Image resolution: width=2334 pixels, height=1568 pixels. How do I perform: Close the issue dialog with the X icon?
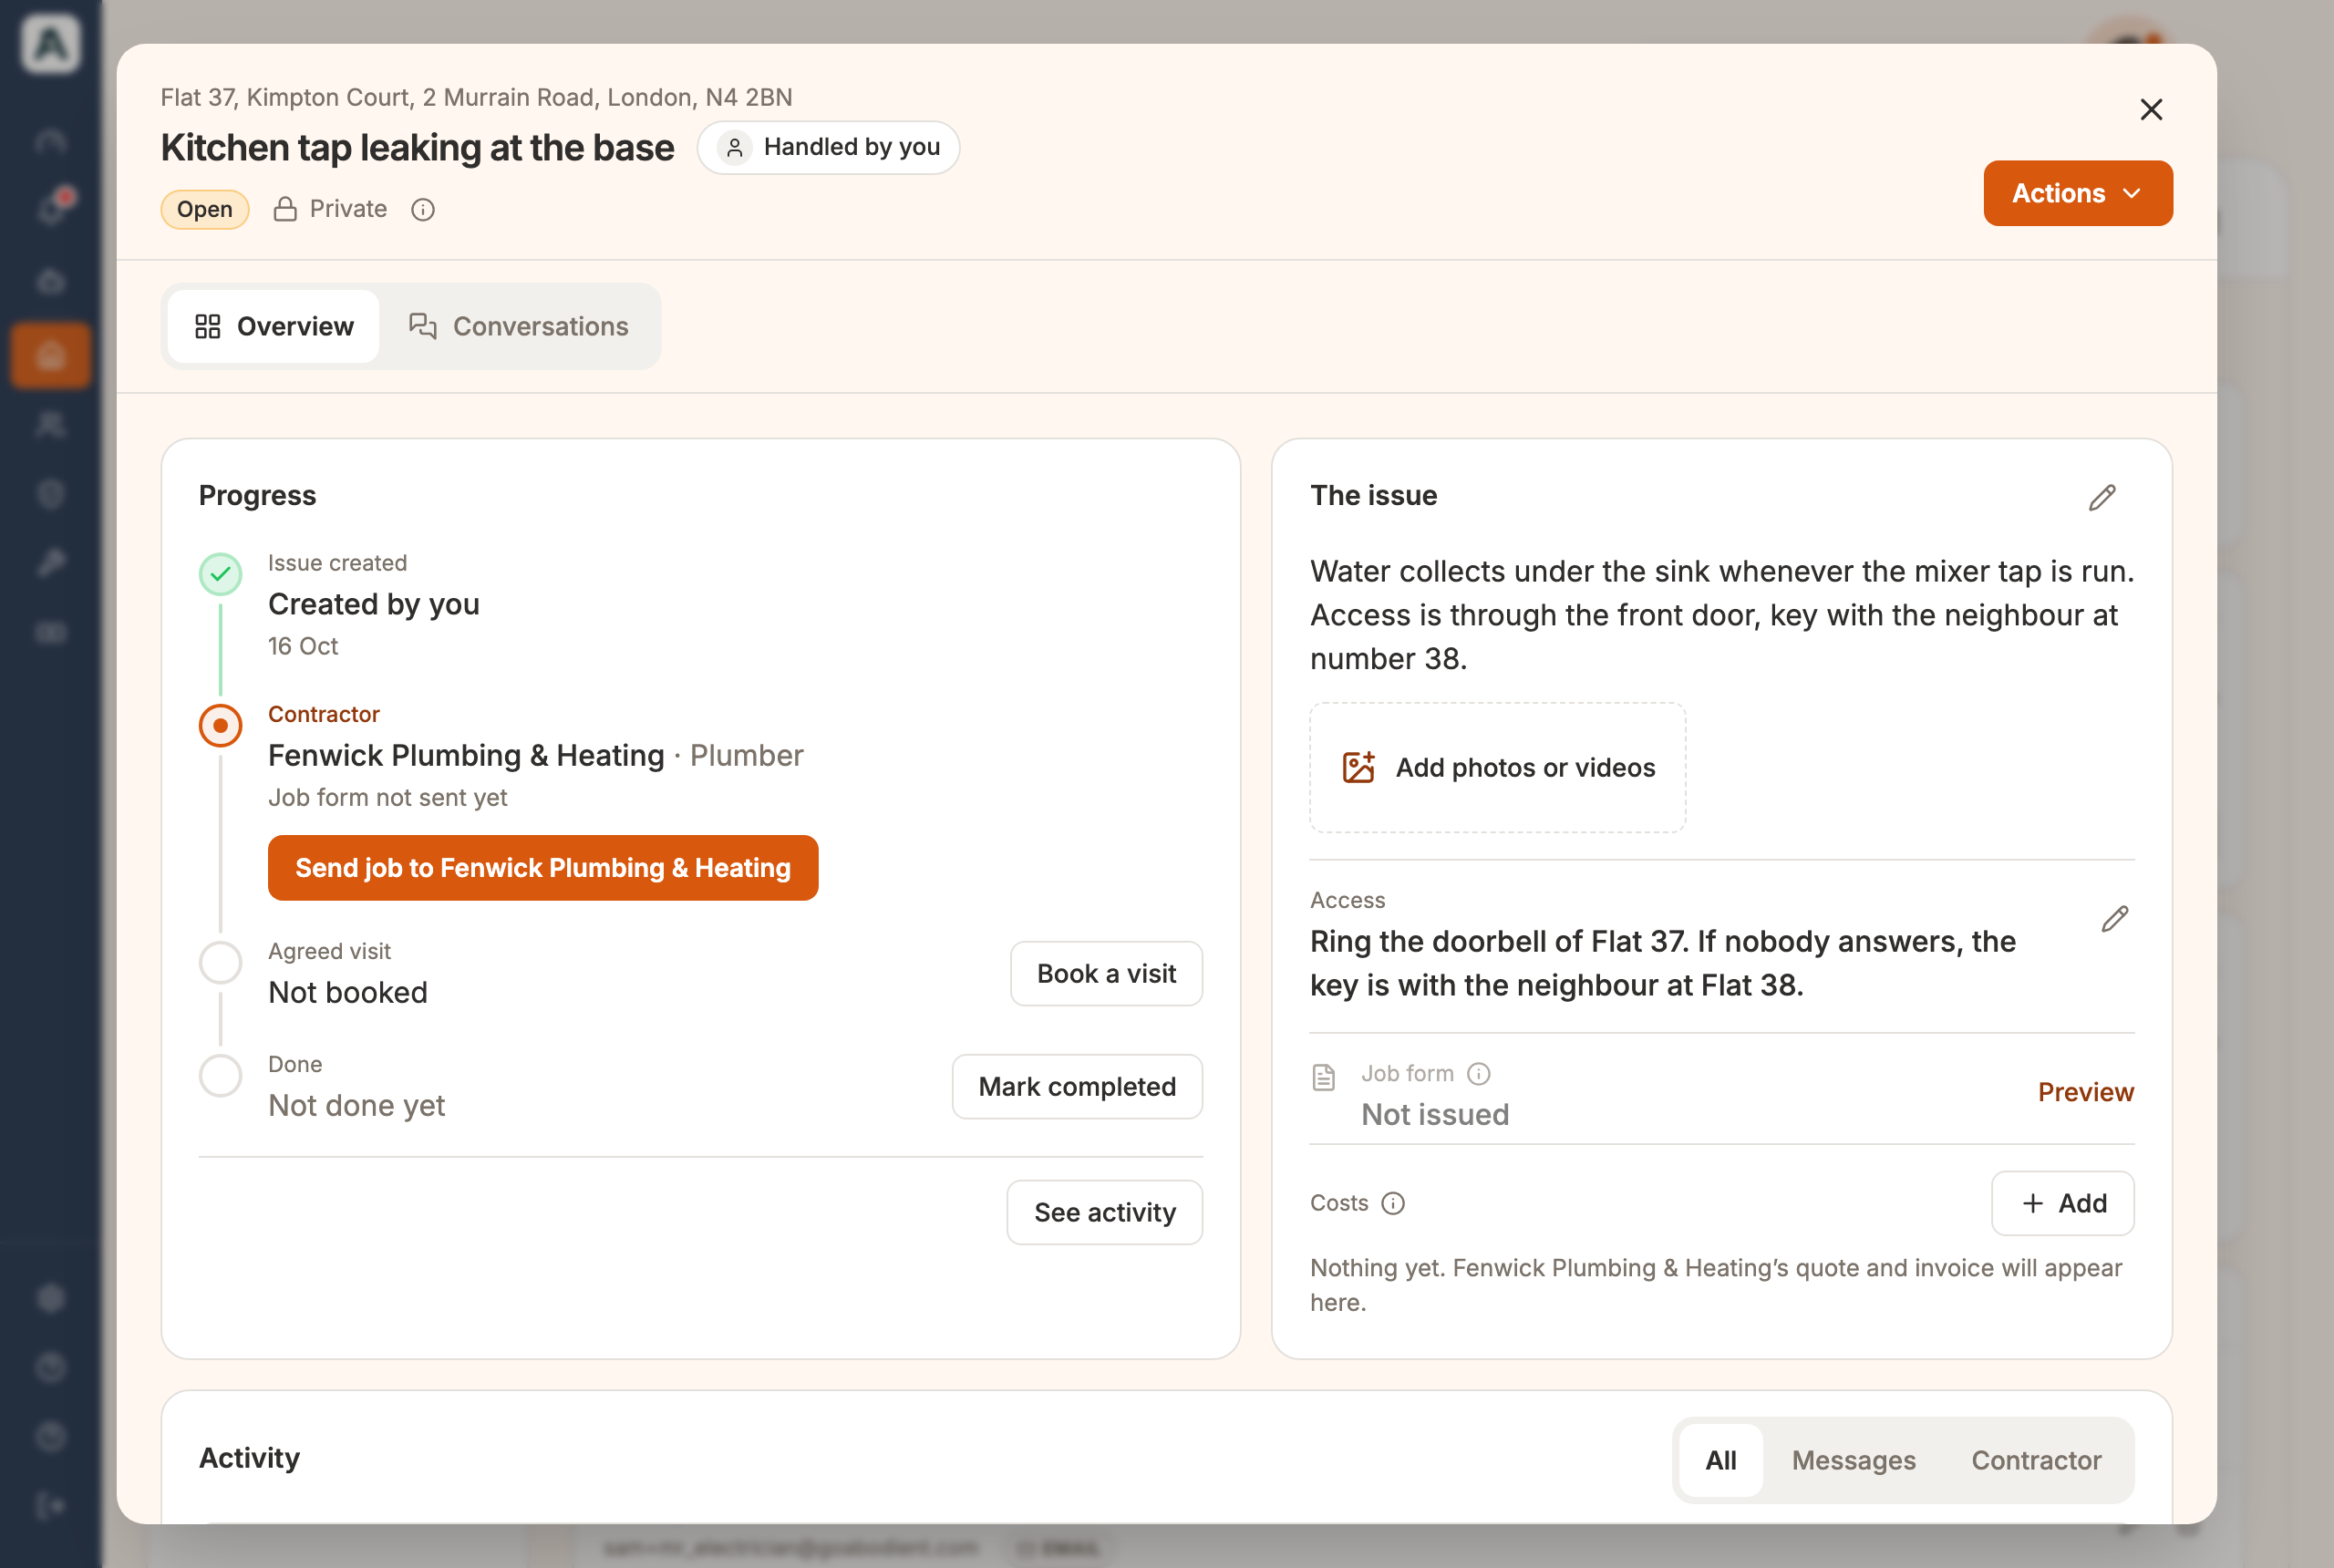tap(2151, 109)
